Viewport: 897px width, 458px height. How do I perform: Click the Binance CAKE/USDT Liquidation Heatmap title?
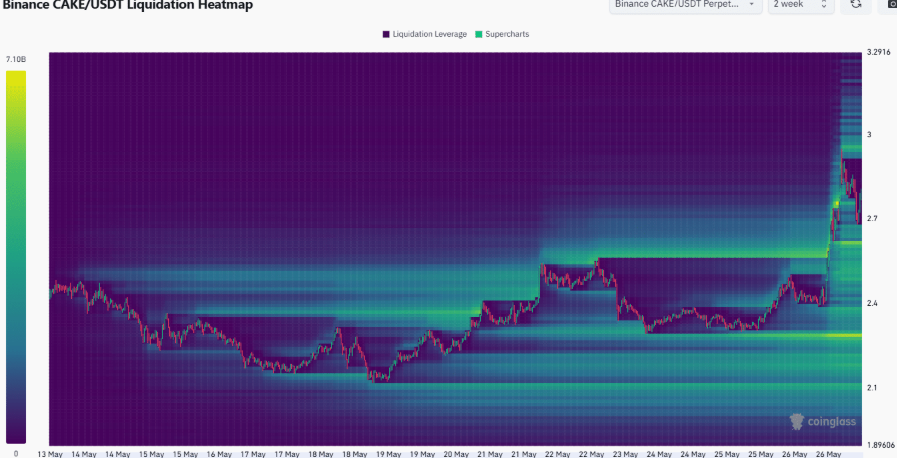coord(128,5)
